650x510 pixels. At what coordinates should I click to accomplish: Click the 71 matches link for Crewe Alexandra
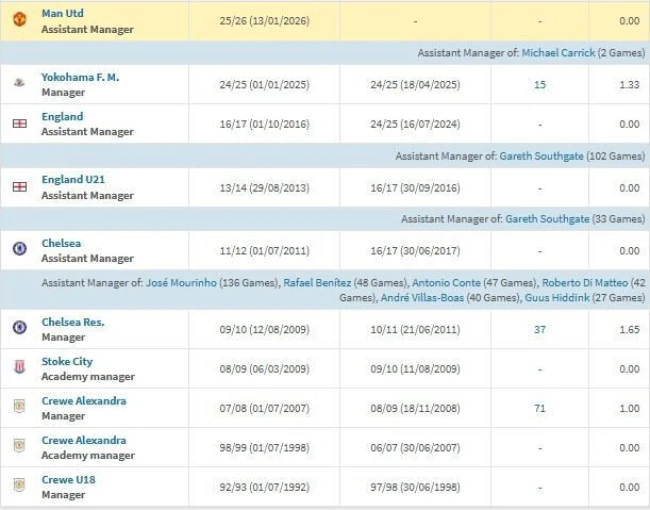click(x=540, y=408)
